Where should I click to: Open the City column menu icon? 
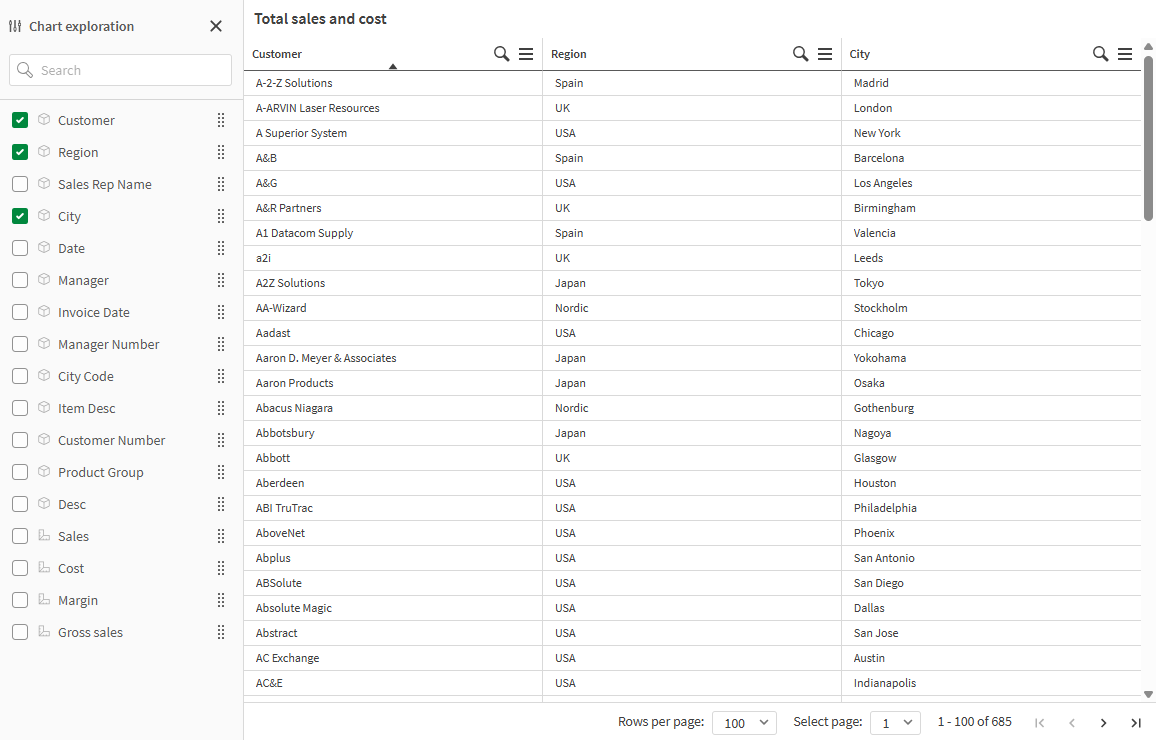click(x=1125, y=54)
